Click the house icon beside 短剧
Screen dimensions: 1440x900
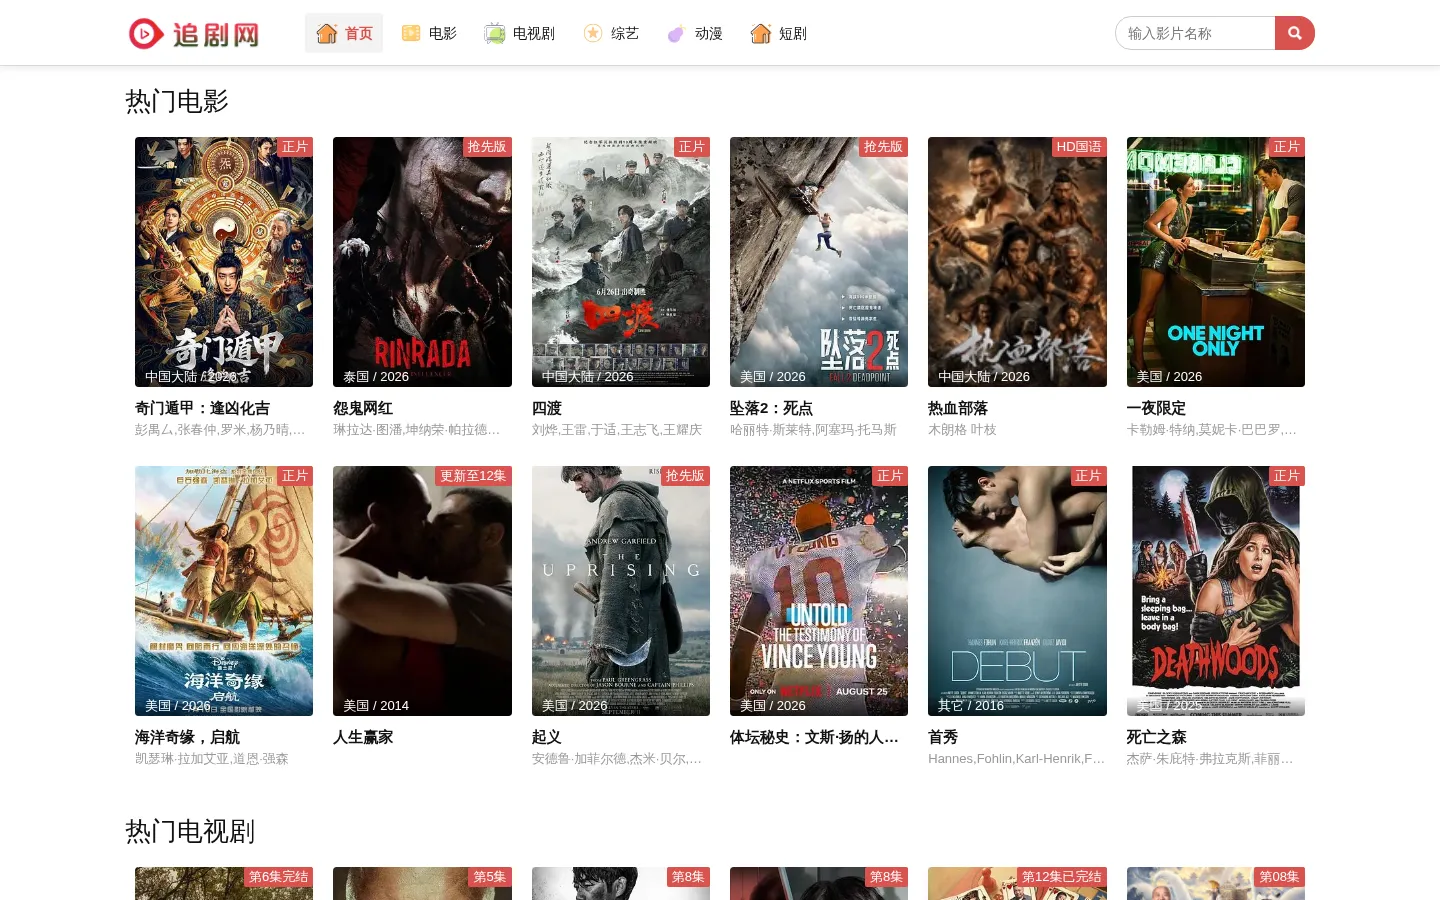(761, 33)
